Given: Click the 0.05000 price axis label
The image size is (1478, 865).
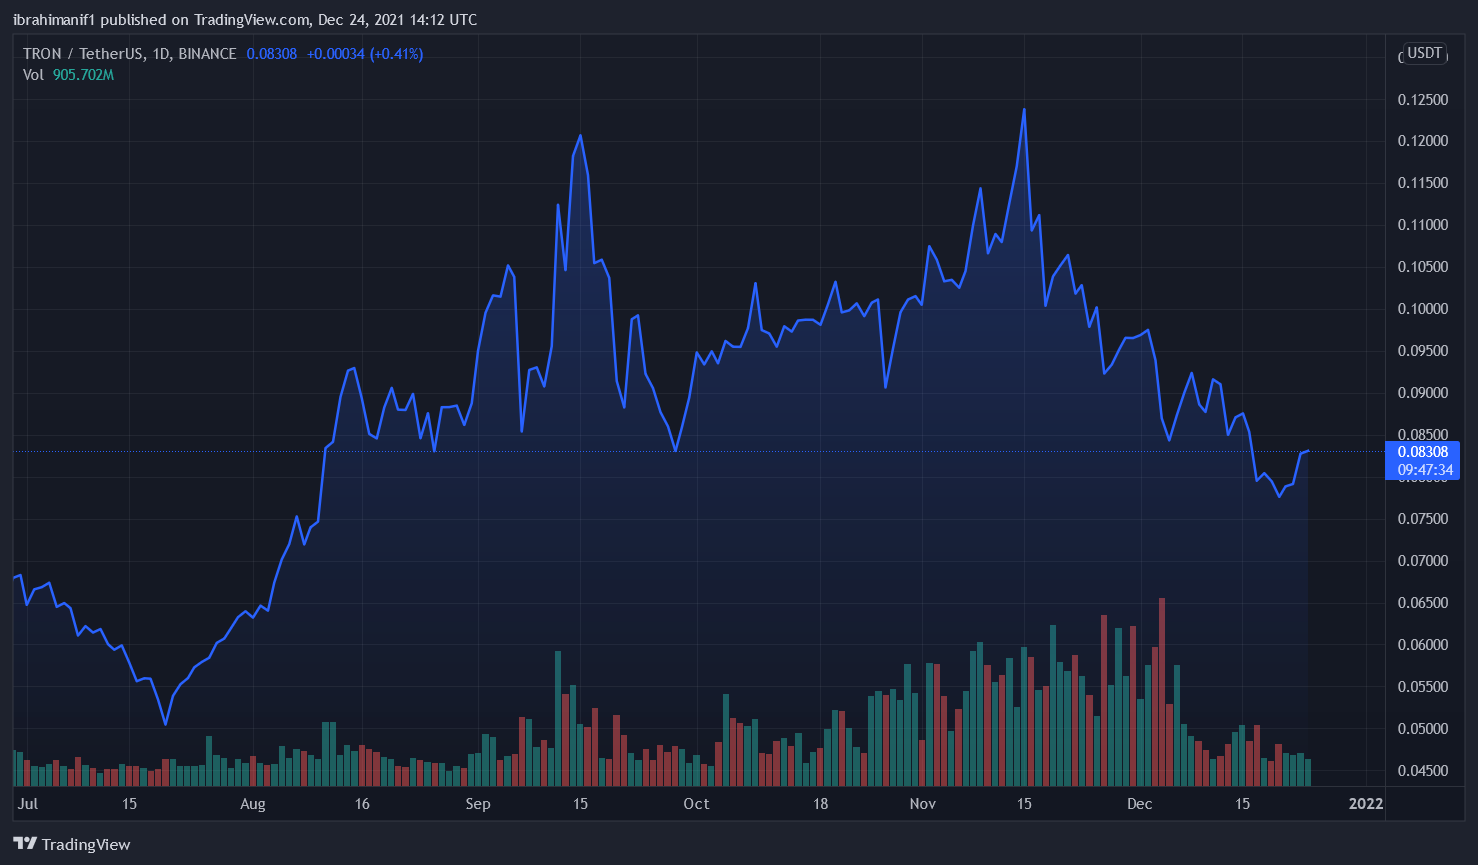Looking at the screenshot, I should [x=1422, y=729].
